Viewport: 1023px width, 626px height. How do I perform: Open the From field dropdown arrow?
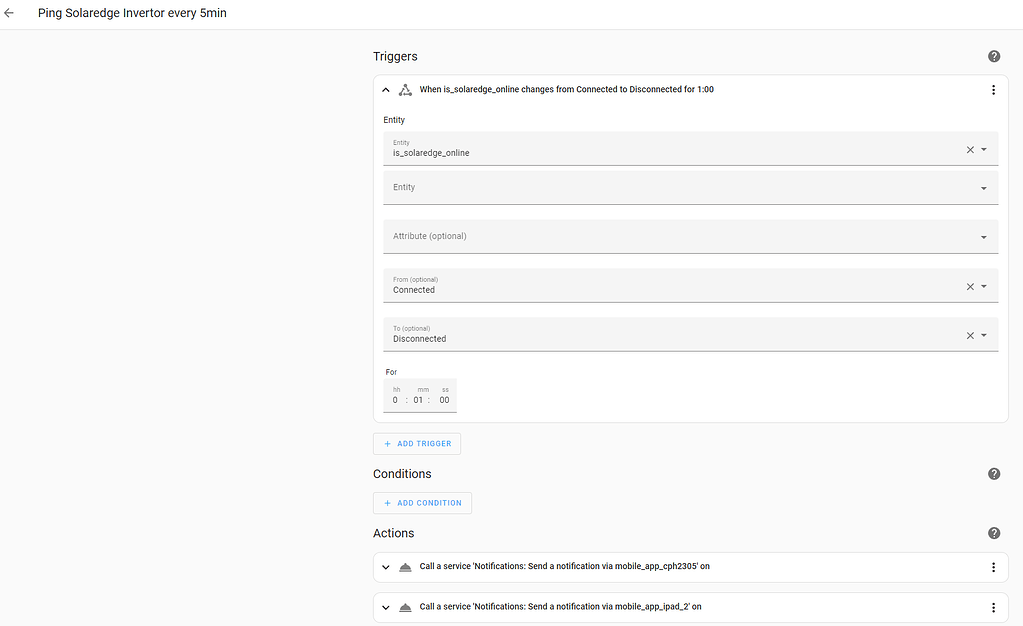point(985,285)
